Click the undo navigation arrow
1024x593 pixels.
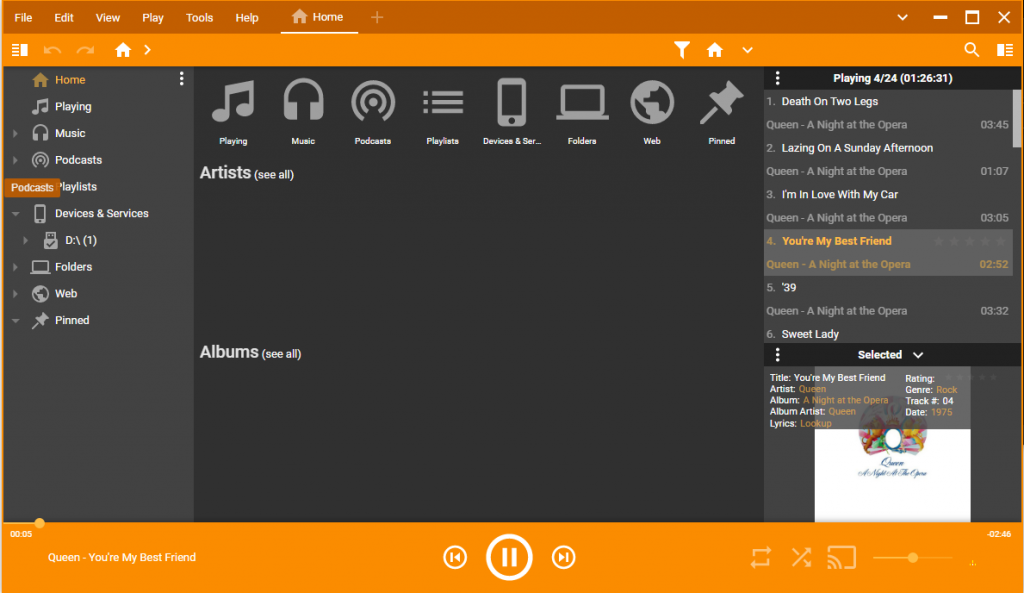click(52, 50)
